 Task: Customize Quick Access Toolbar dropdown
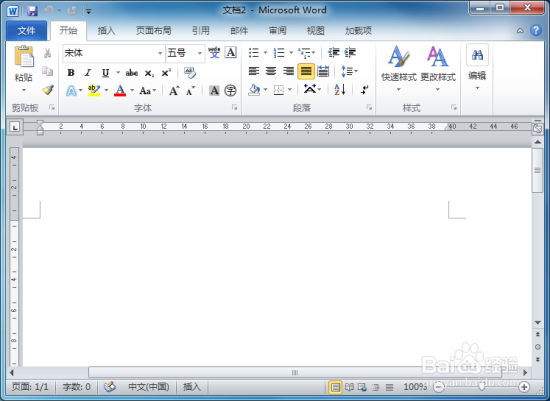(89, 12)
